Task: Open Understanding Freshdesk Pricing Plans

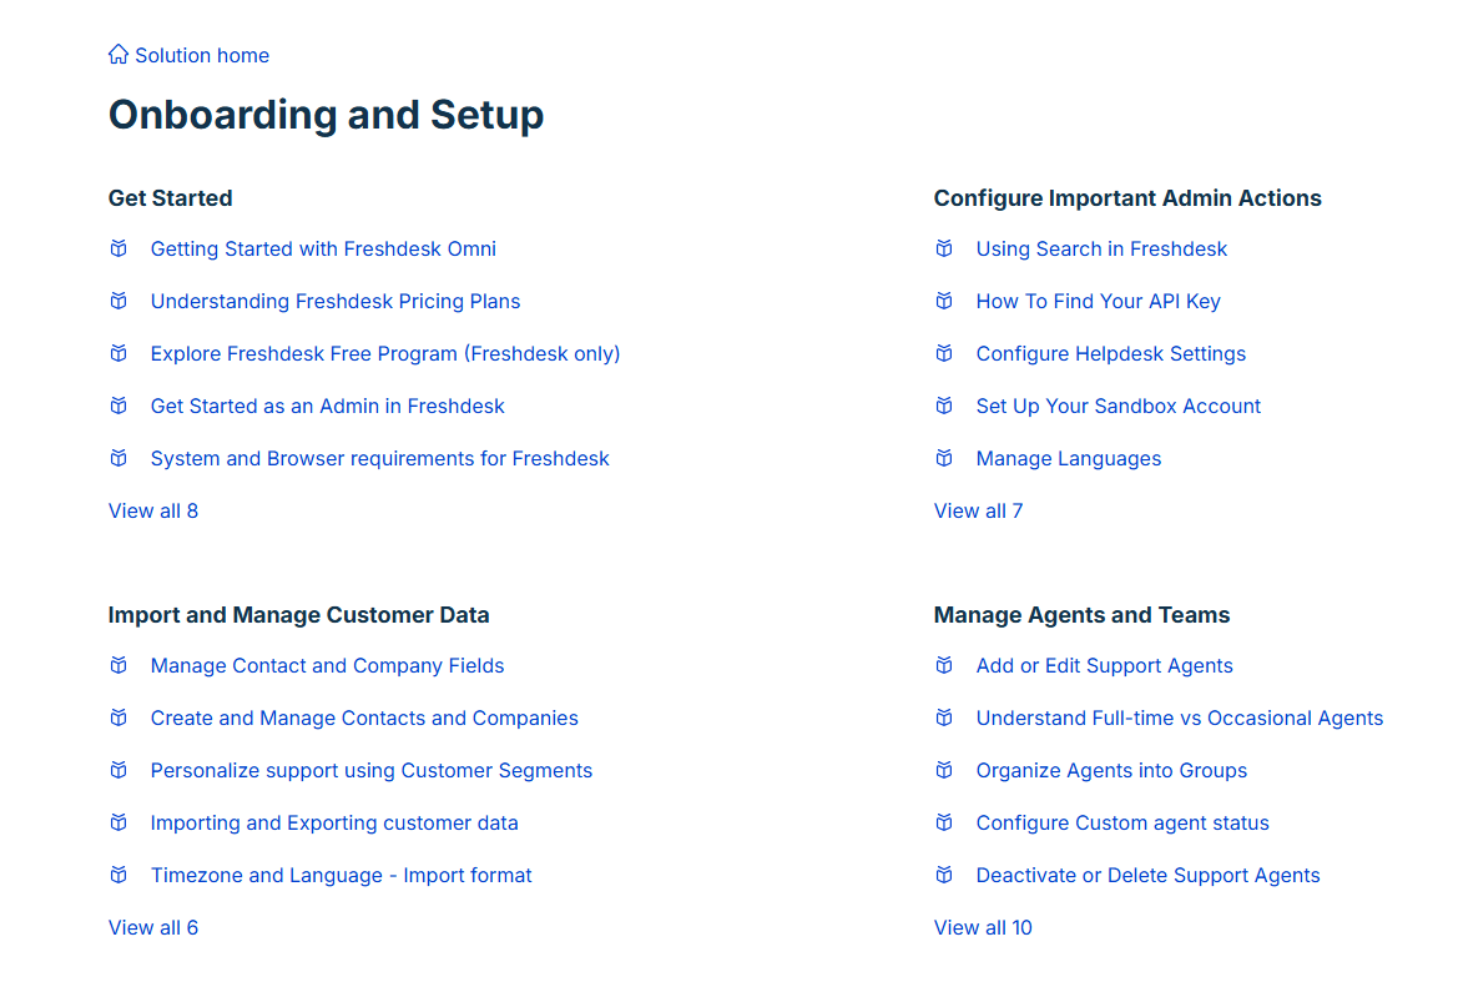Action: (335, 300)
